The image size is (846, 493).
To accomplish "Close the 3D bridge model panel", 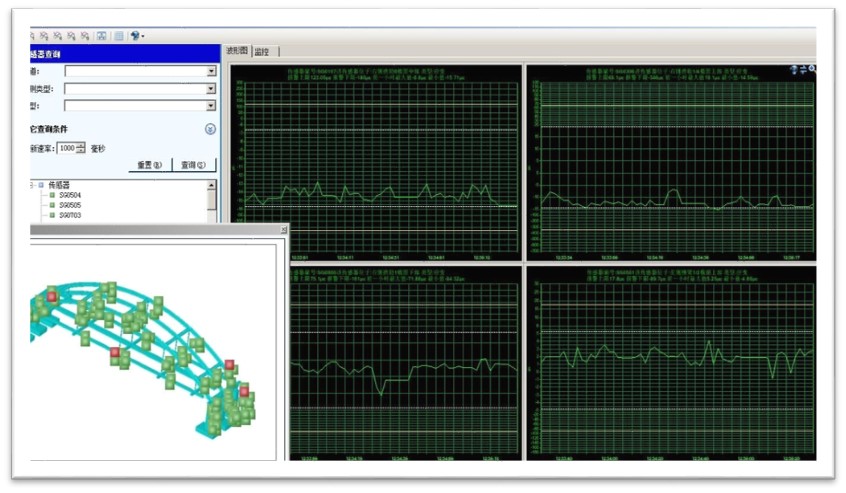I will tap(283, 229).
